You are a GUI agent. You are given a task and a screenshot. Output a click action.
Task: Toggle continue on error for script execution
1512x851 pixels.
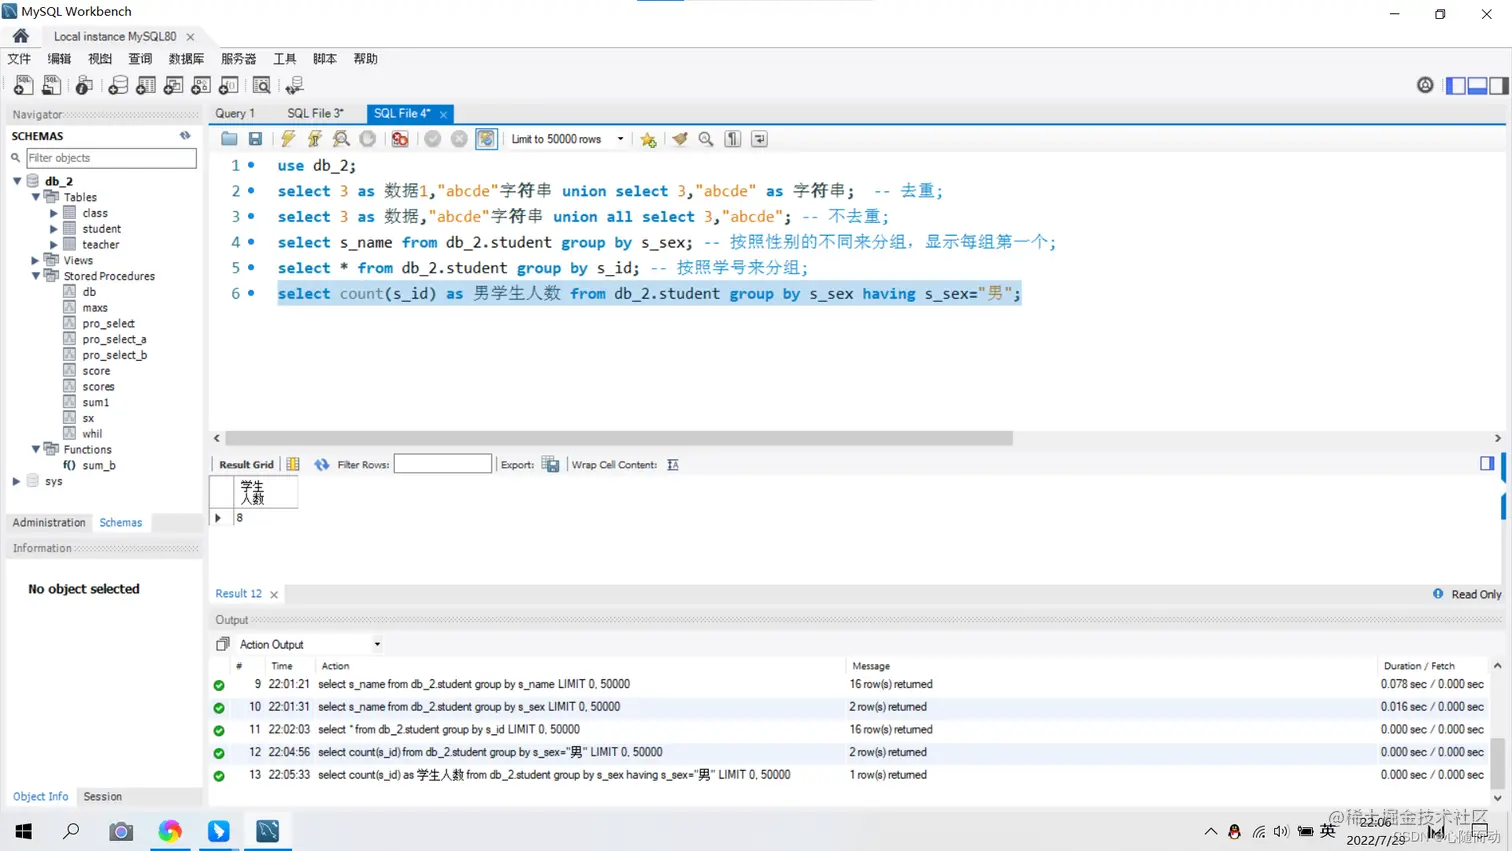coord(400,139)
